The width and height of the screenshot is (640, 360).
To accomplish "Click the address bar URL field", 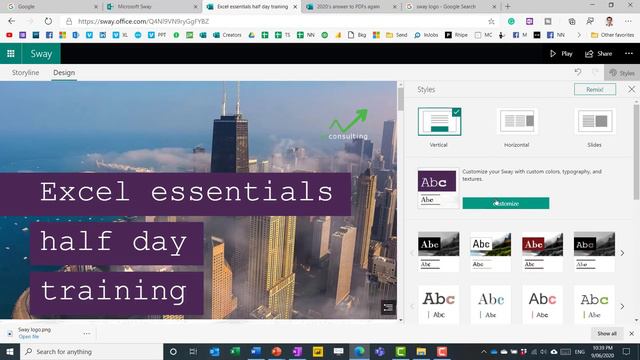I will click(278, 21).
